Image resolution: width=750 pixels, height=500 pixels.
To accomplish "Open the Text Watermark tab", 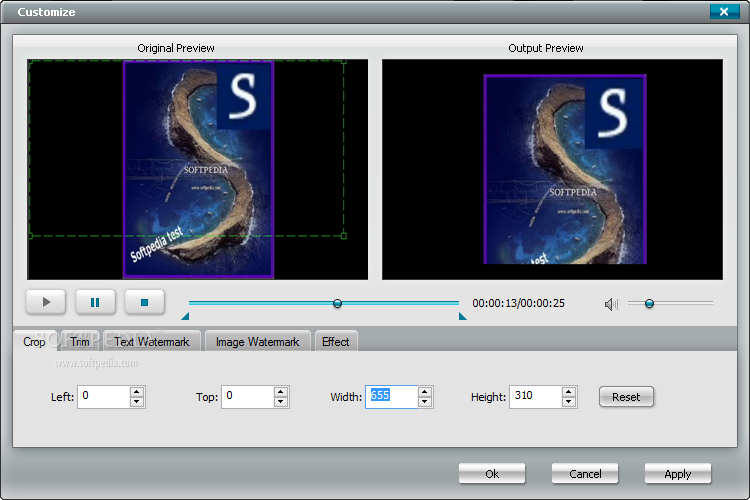I will 152,342.
